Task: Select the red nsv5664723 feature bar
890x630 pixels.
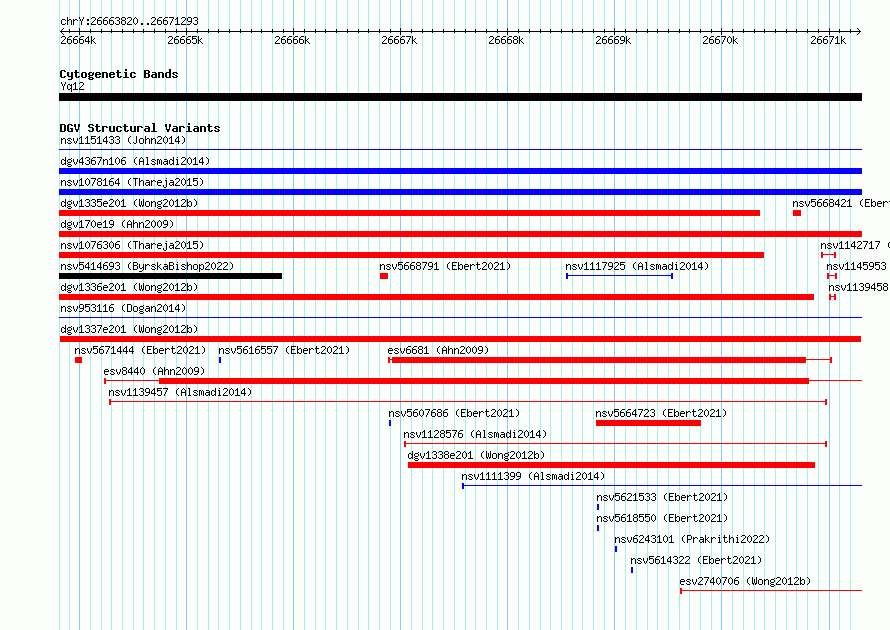Action: click(x=648, y=423)
